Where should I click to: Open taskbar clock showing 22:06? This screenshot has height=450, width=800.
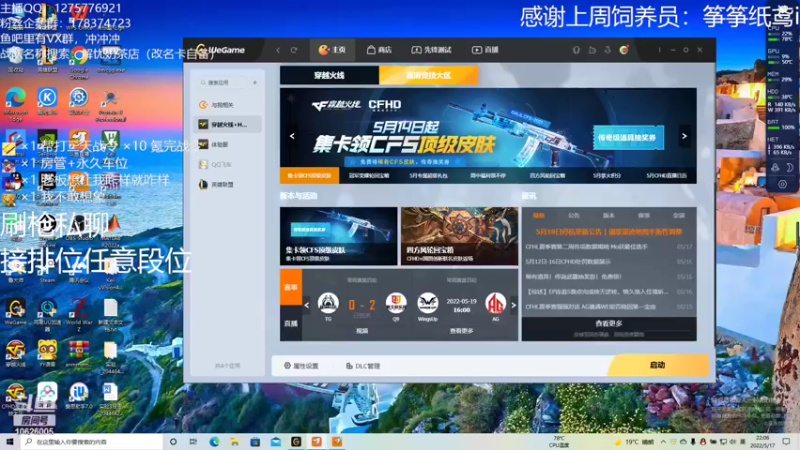763,442
